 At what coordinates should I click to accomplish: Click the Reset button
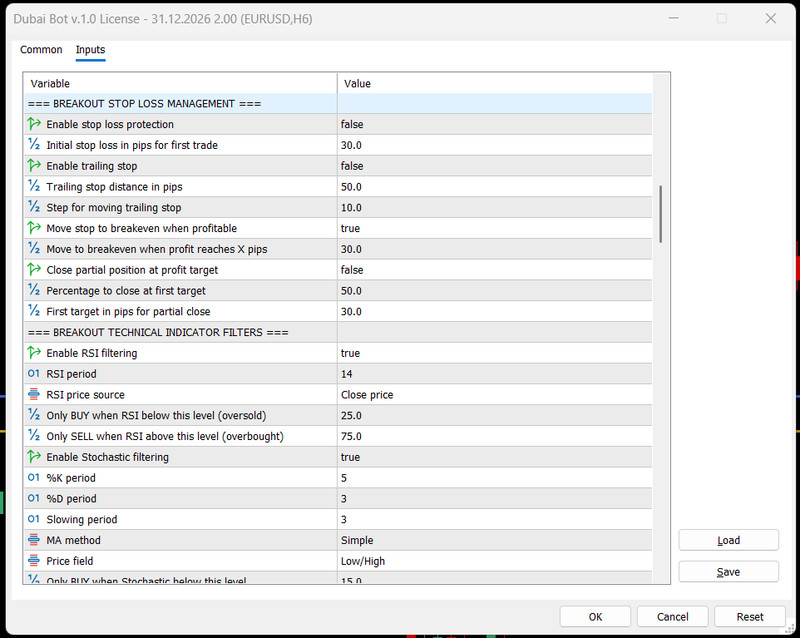(x=749, y=617)
